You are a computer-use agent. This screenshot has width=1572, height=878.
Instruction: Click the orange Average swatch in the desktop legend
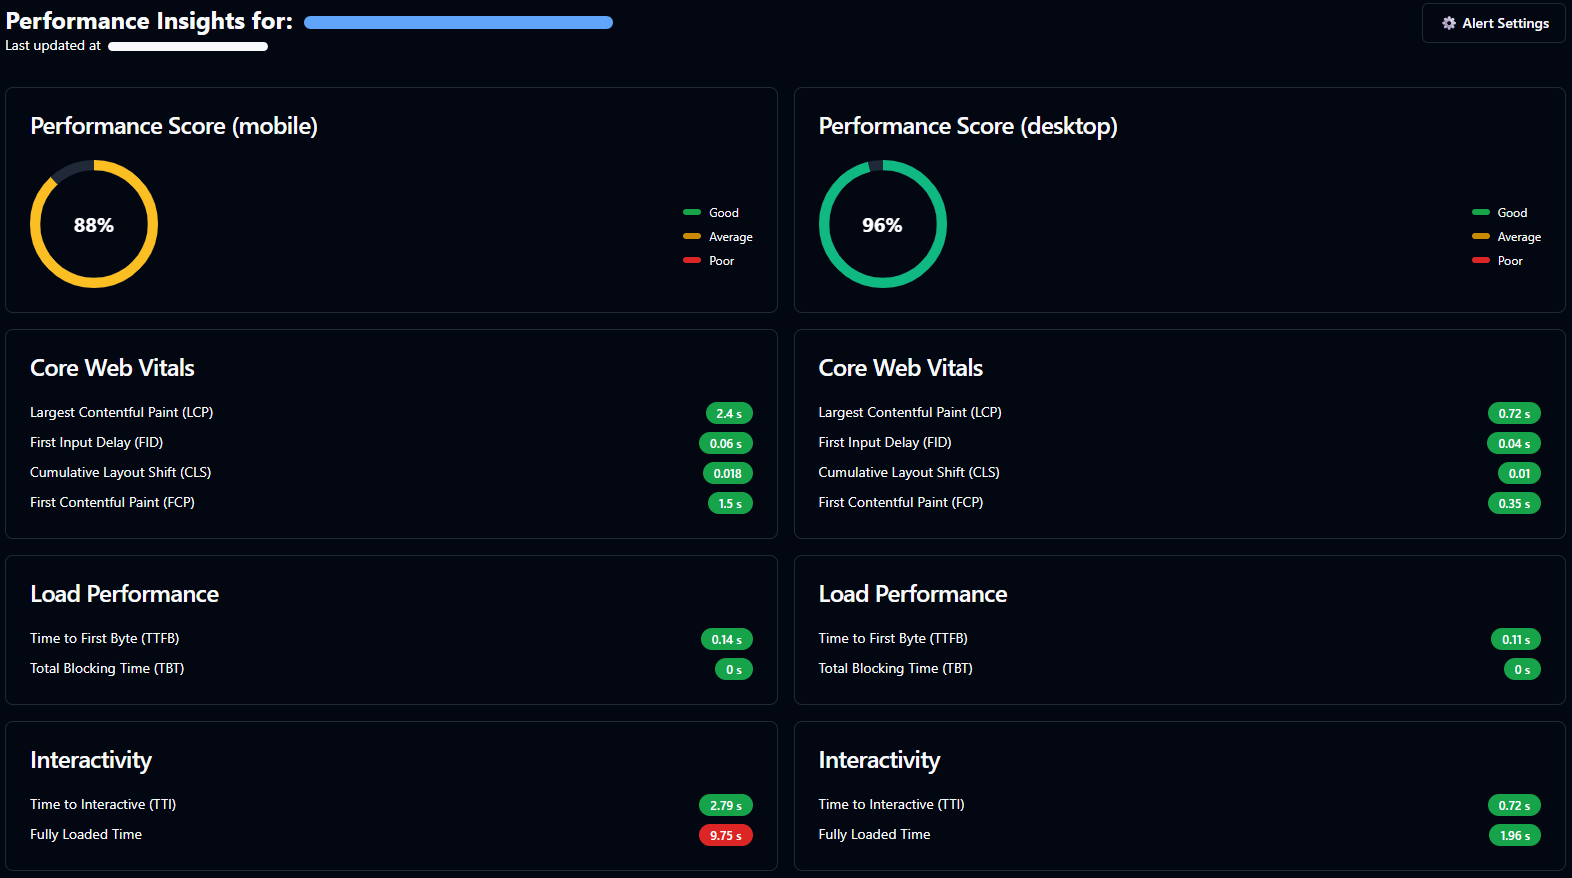[x=1481, y=236]
